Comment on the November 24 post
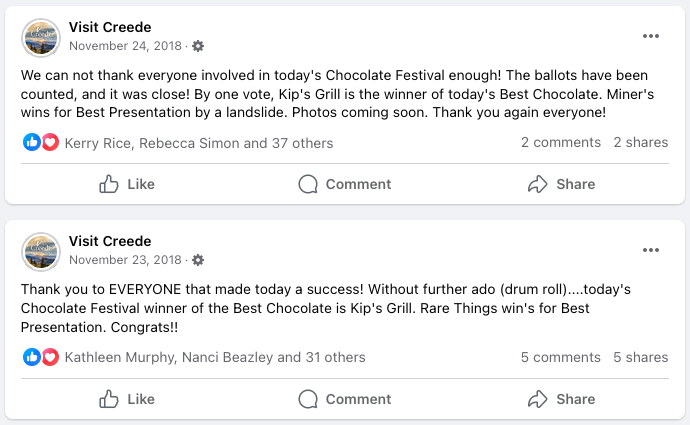The image size is (690, 425). pos(345,184)
